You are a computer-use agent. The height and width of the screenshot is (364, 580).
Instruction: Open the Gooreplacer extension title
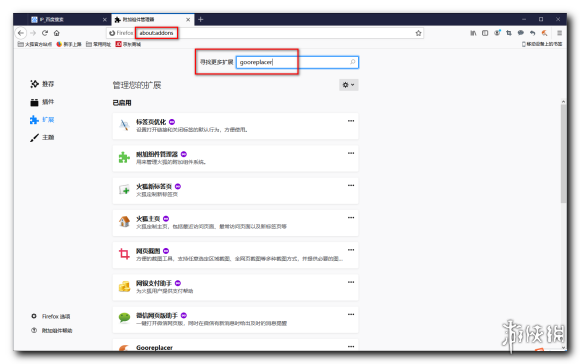154,348
